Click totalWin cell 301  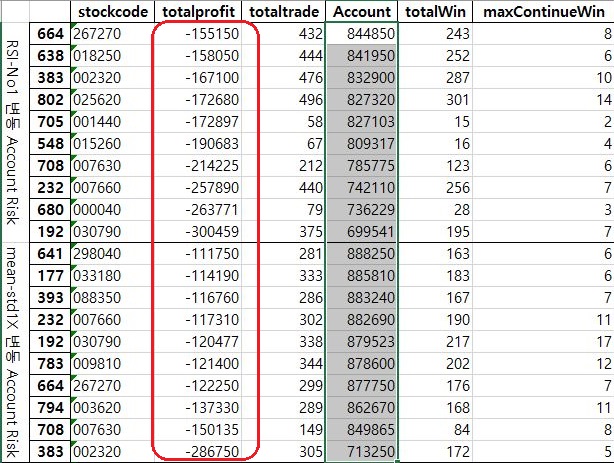click(x=435, y=99)
